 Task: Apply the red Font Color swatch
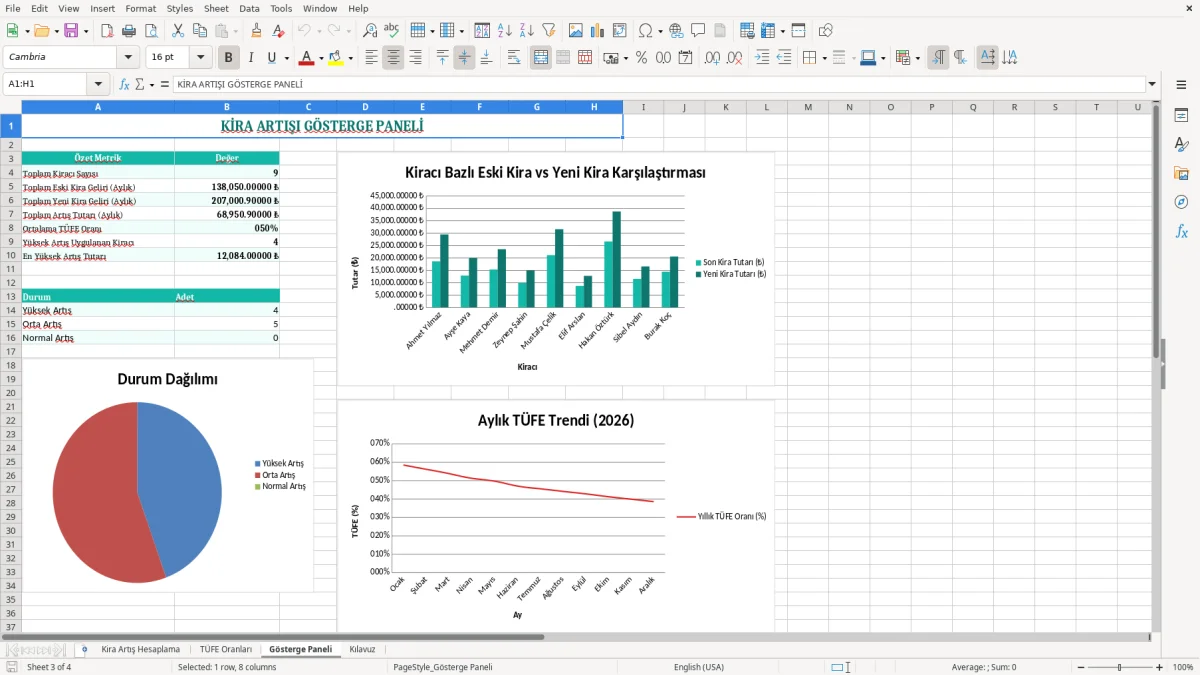click(306, 58)
